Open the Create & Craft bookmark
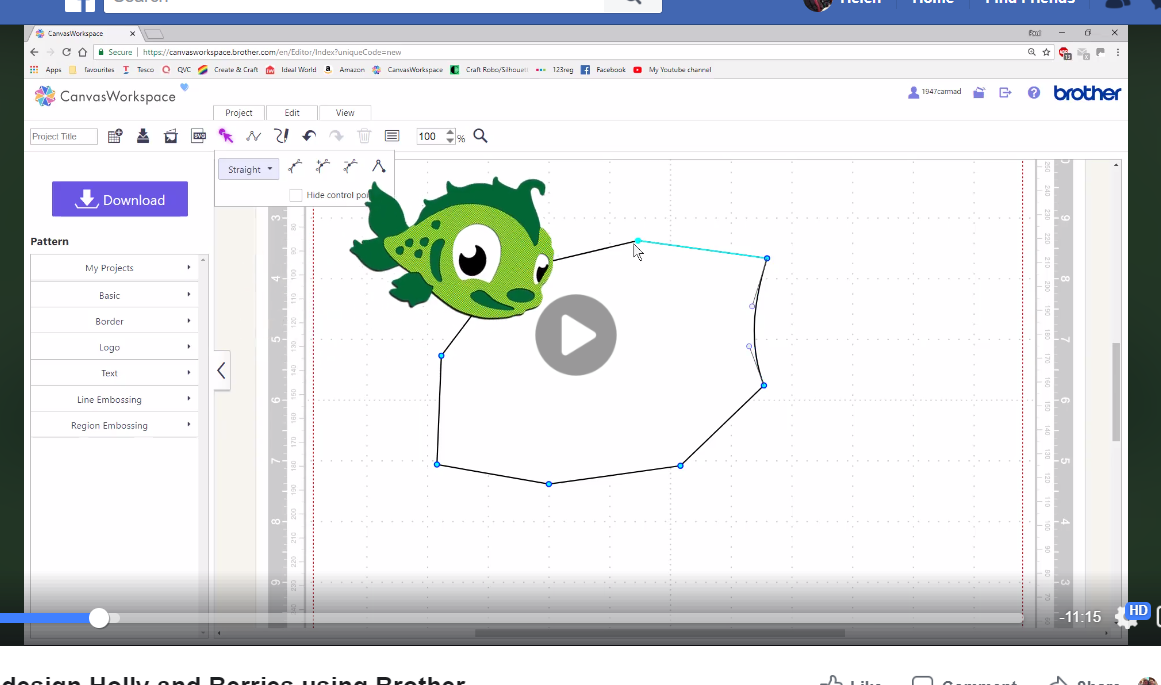Screen dimensions: 1161x685 click(228, 70)
